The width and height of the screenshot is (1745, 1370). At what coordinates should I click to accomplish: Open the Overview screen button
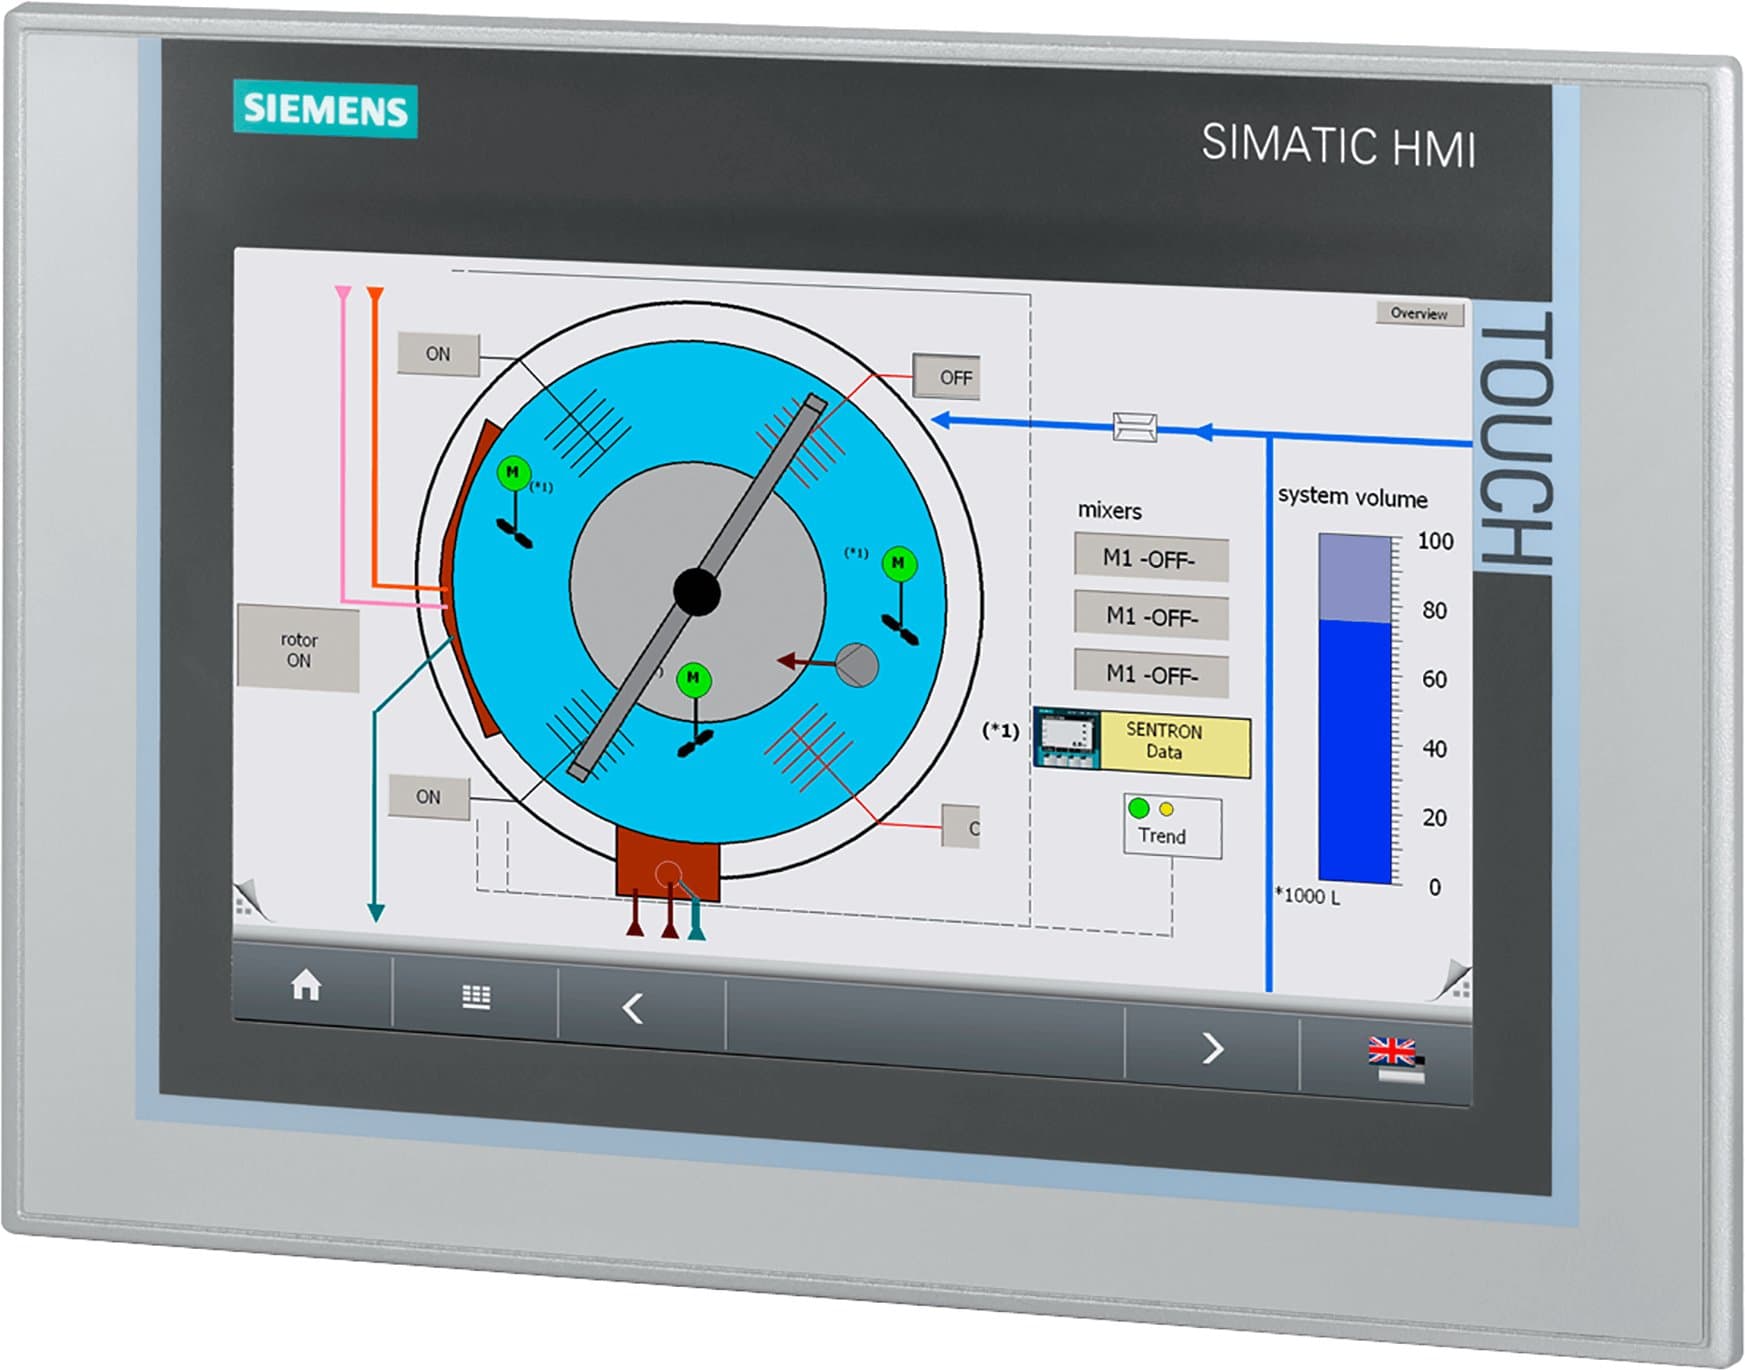1419,314
